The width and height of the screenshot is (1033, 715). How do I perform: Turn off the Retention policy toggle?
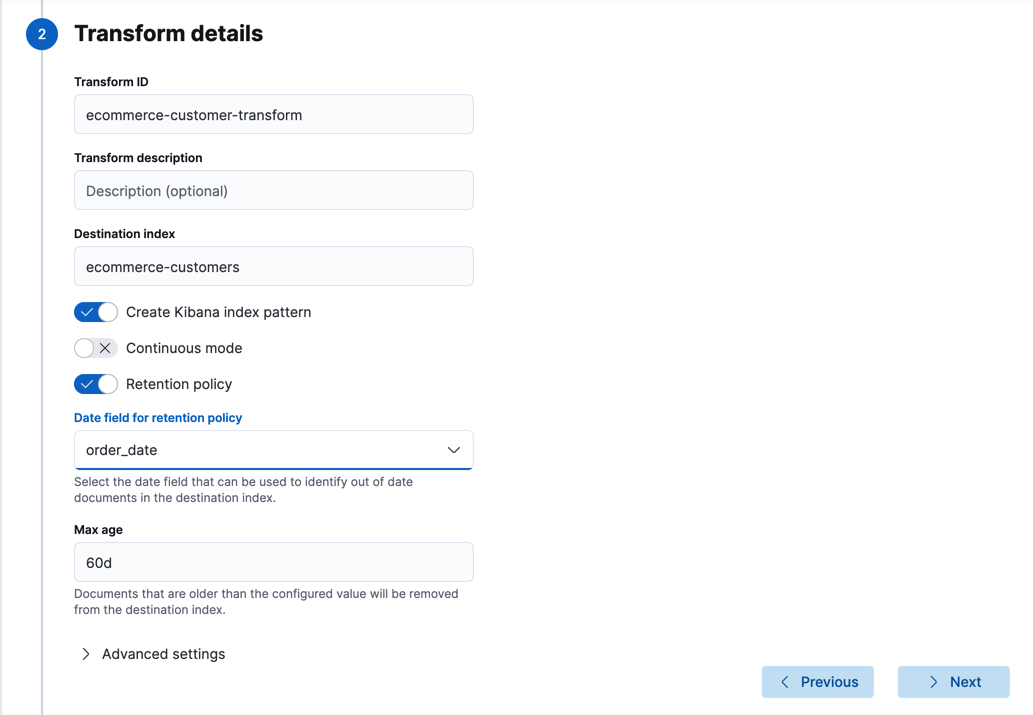tap(95, 384)
